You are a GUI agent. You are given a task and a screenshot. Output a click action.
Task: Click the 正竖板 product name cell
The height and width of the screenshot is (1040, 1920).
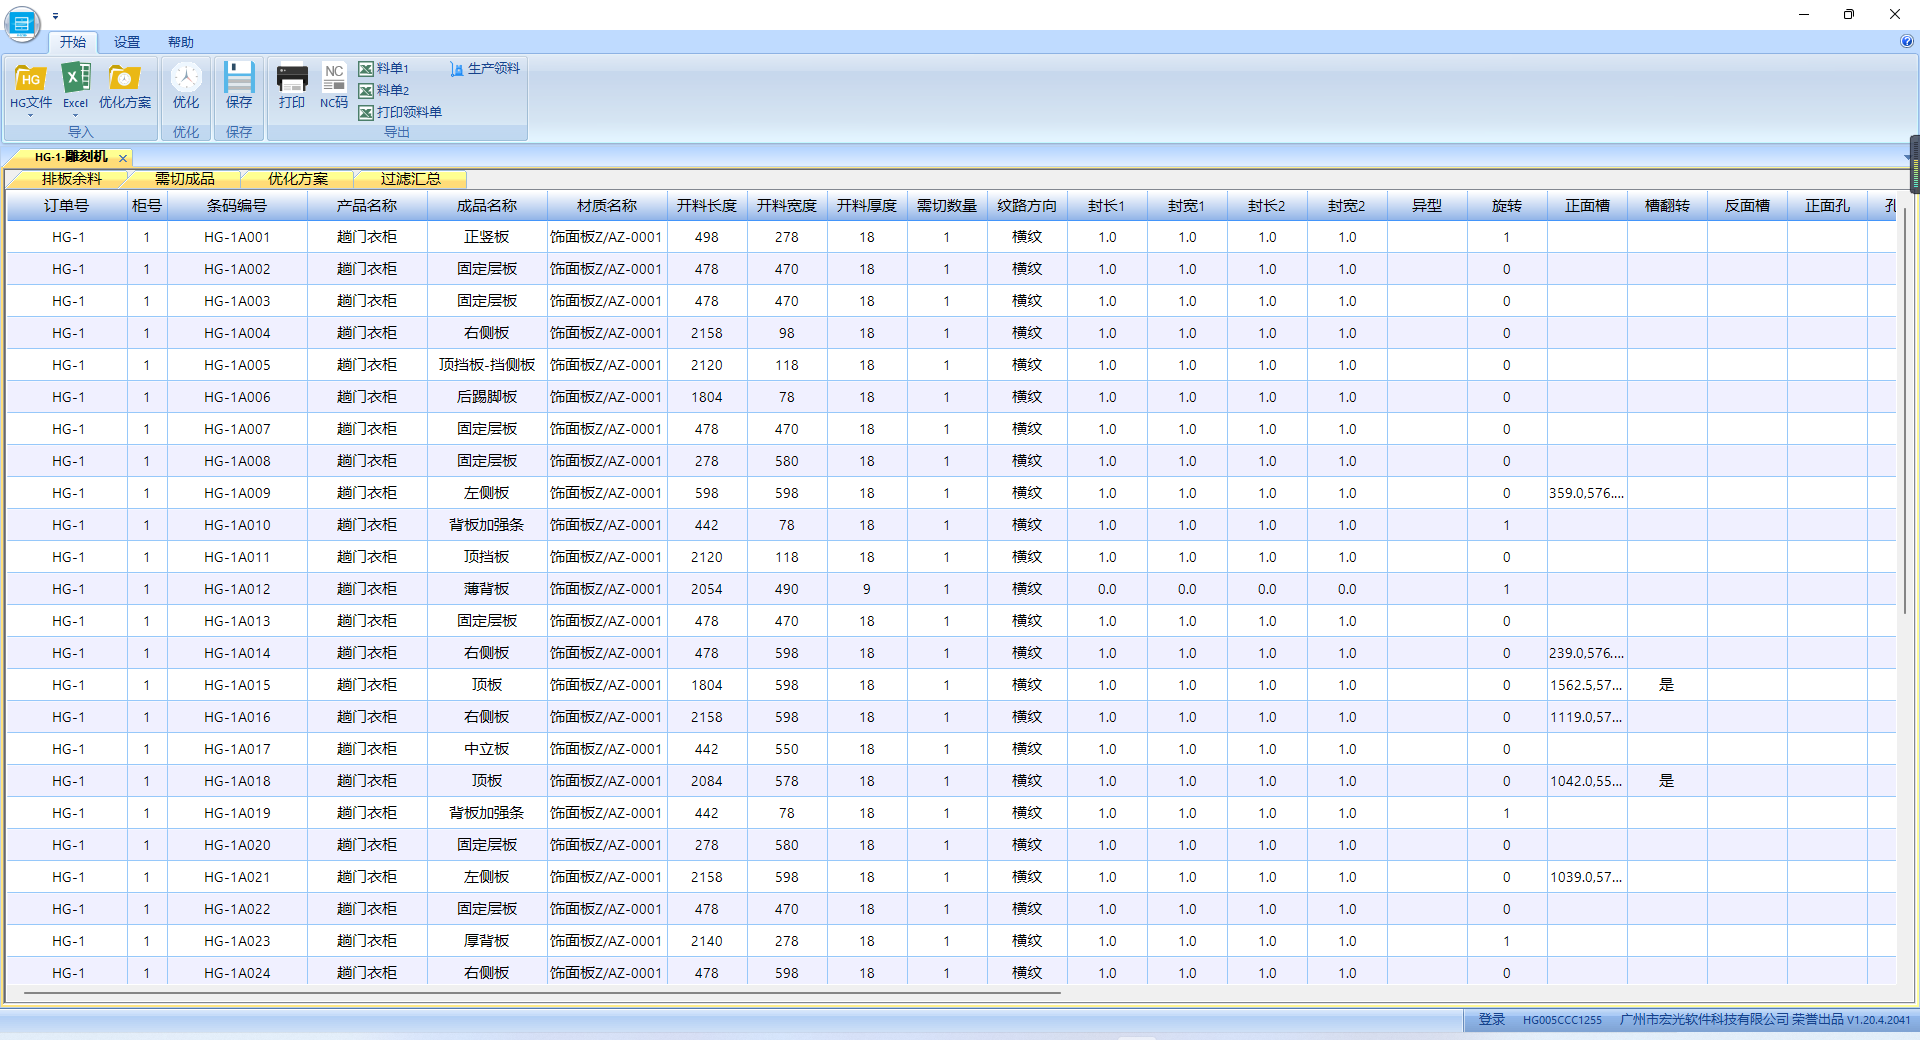pyautogui.click(x=487, y=237)
